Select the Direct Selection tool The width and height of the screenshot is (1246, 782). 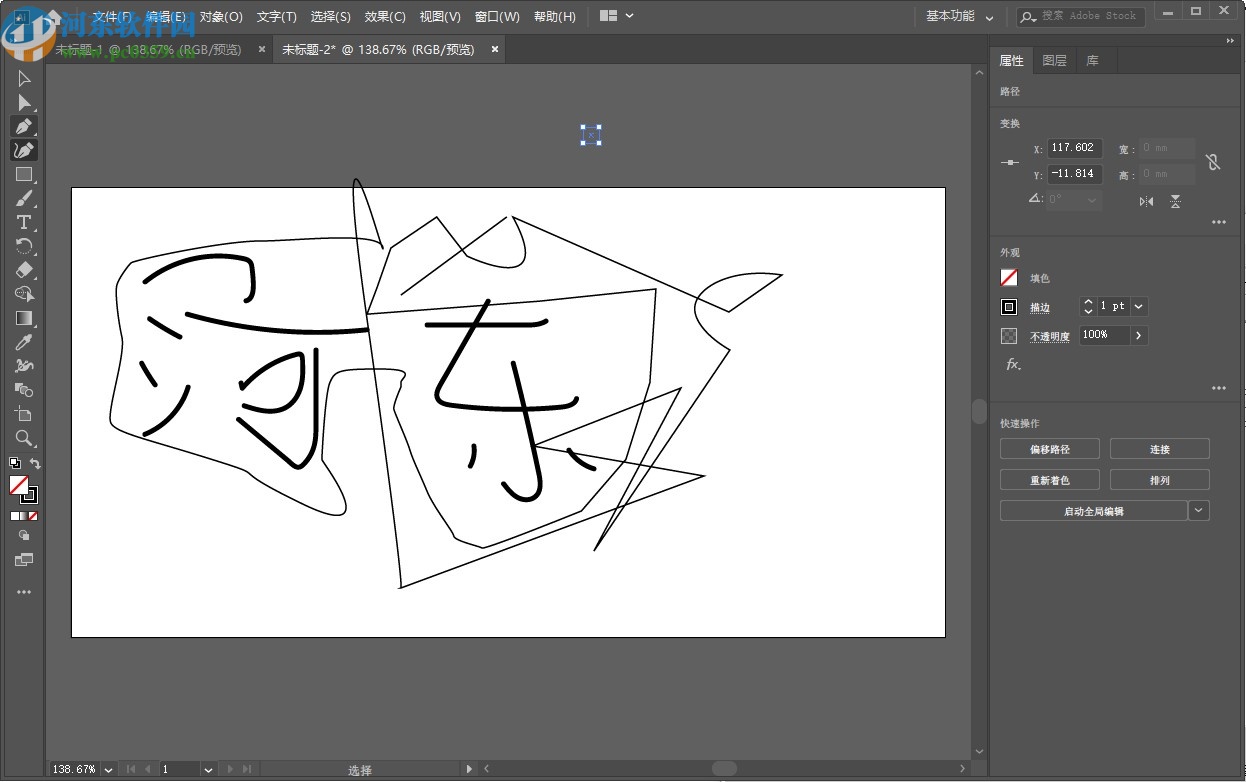click(24, 103)
